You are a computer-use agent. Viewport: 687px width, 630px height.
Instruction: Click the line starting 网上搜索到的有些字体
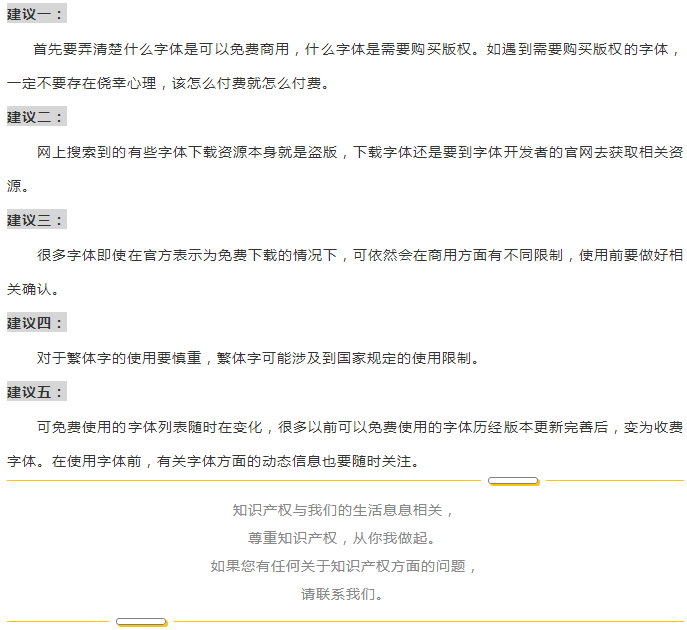point(360,152)
